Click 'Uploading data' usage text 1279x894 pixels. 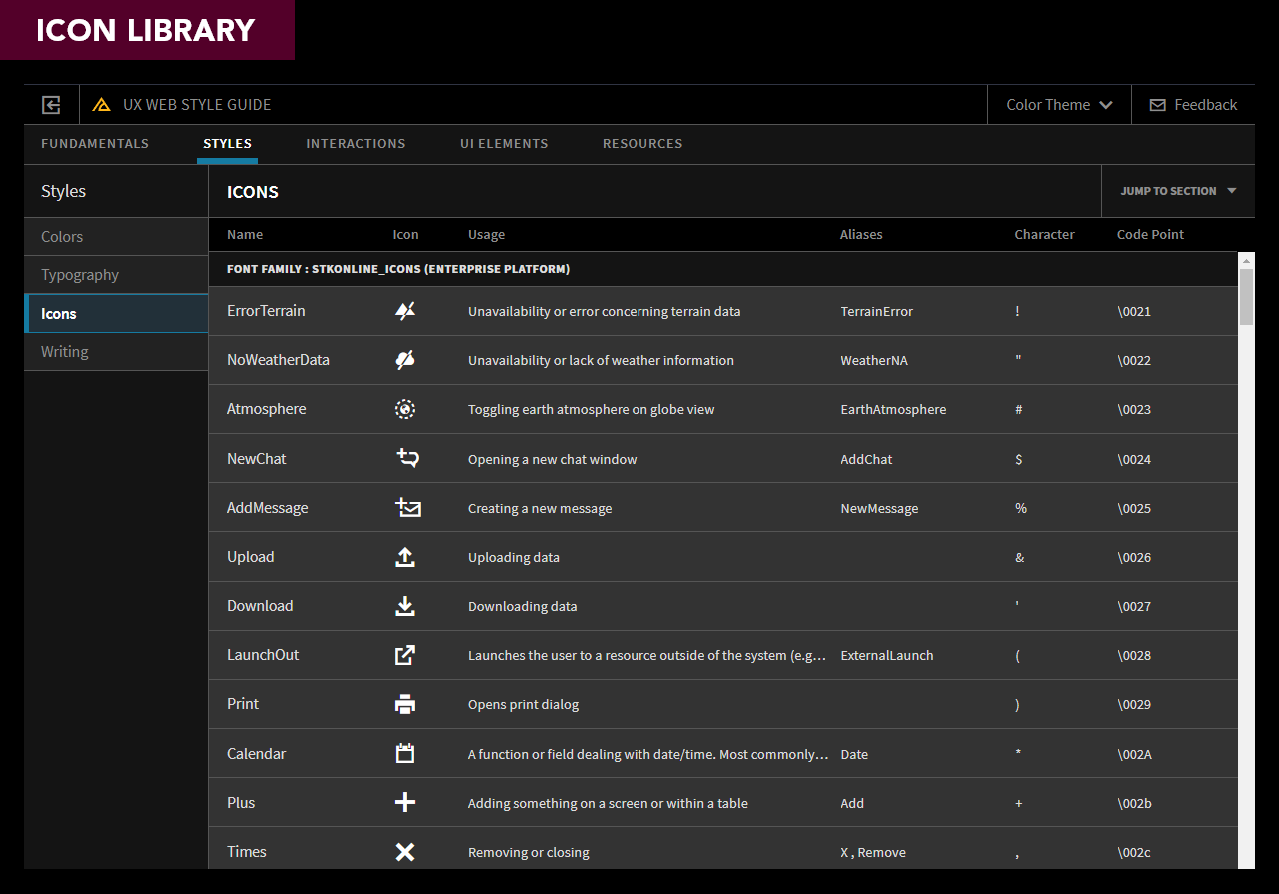click(514, 557)
